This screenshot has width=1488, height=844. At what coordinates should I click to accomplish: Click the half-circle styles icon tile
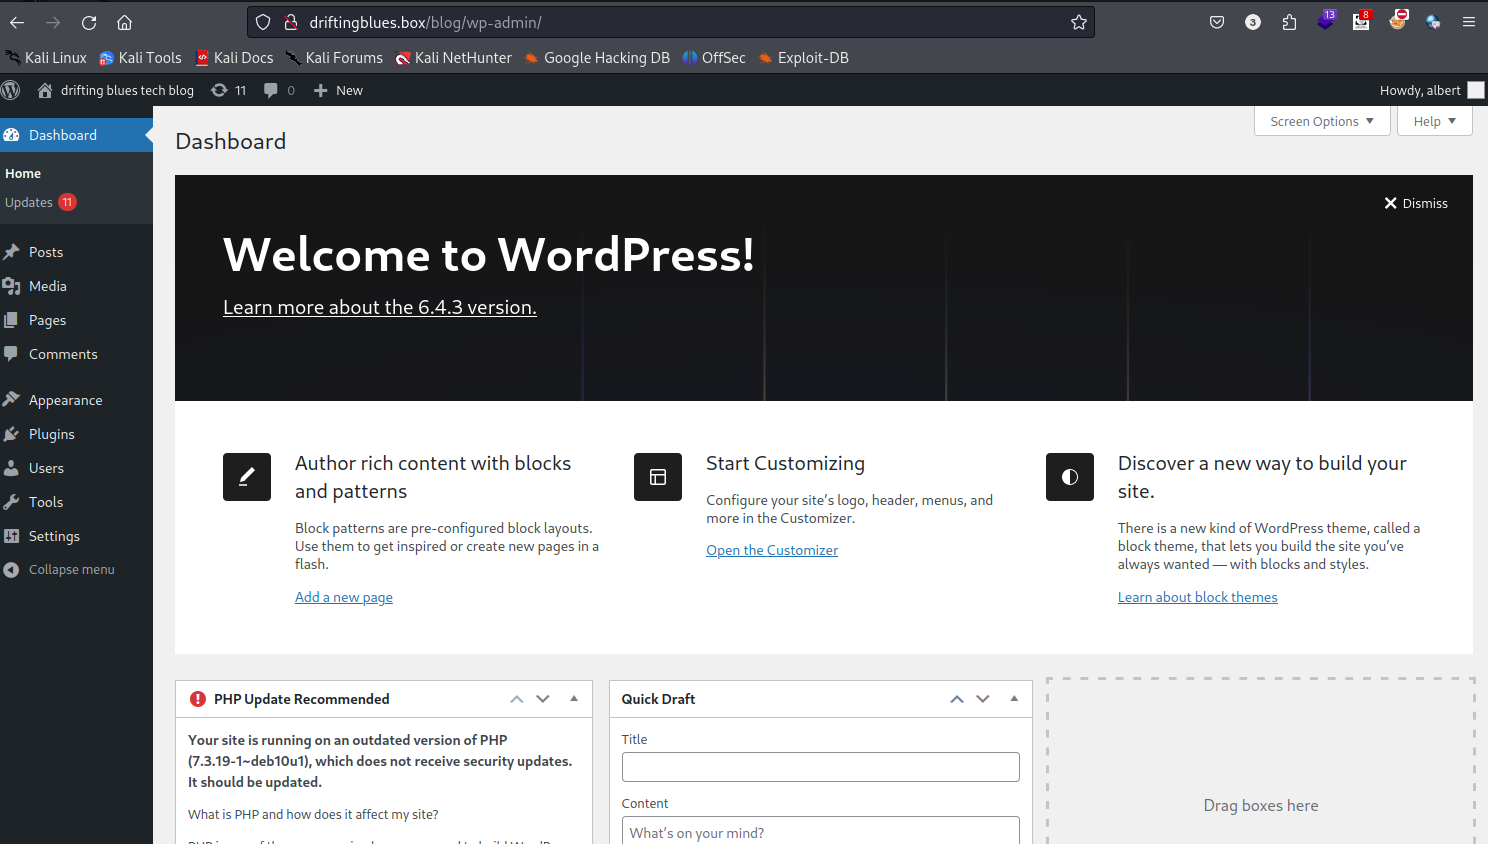(x=1070, y=477)
